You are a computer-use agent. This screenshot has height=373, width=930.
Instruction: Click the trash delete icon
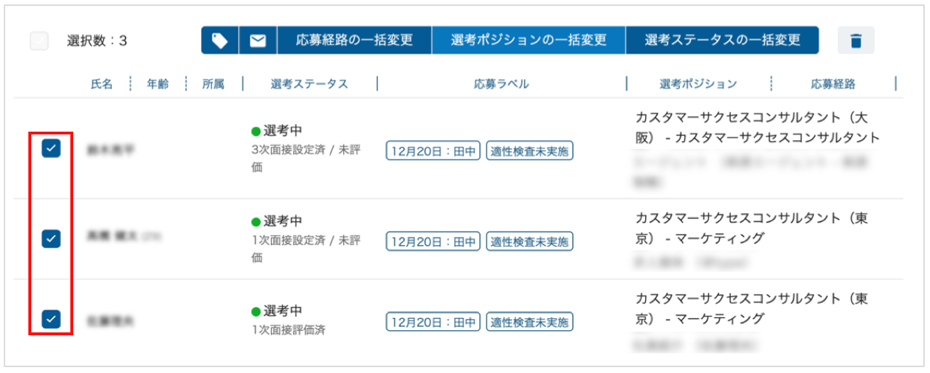856,40
